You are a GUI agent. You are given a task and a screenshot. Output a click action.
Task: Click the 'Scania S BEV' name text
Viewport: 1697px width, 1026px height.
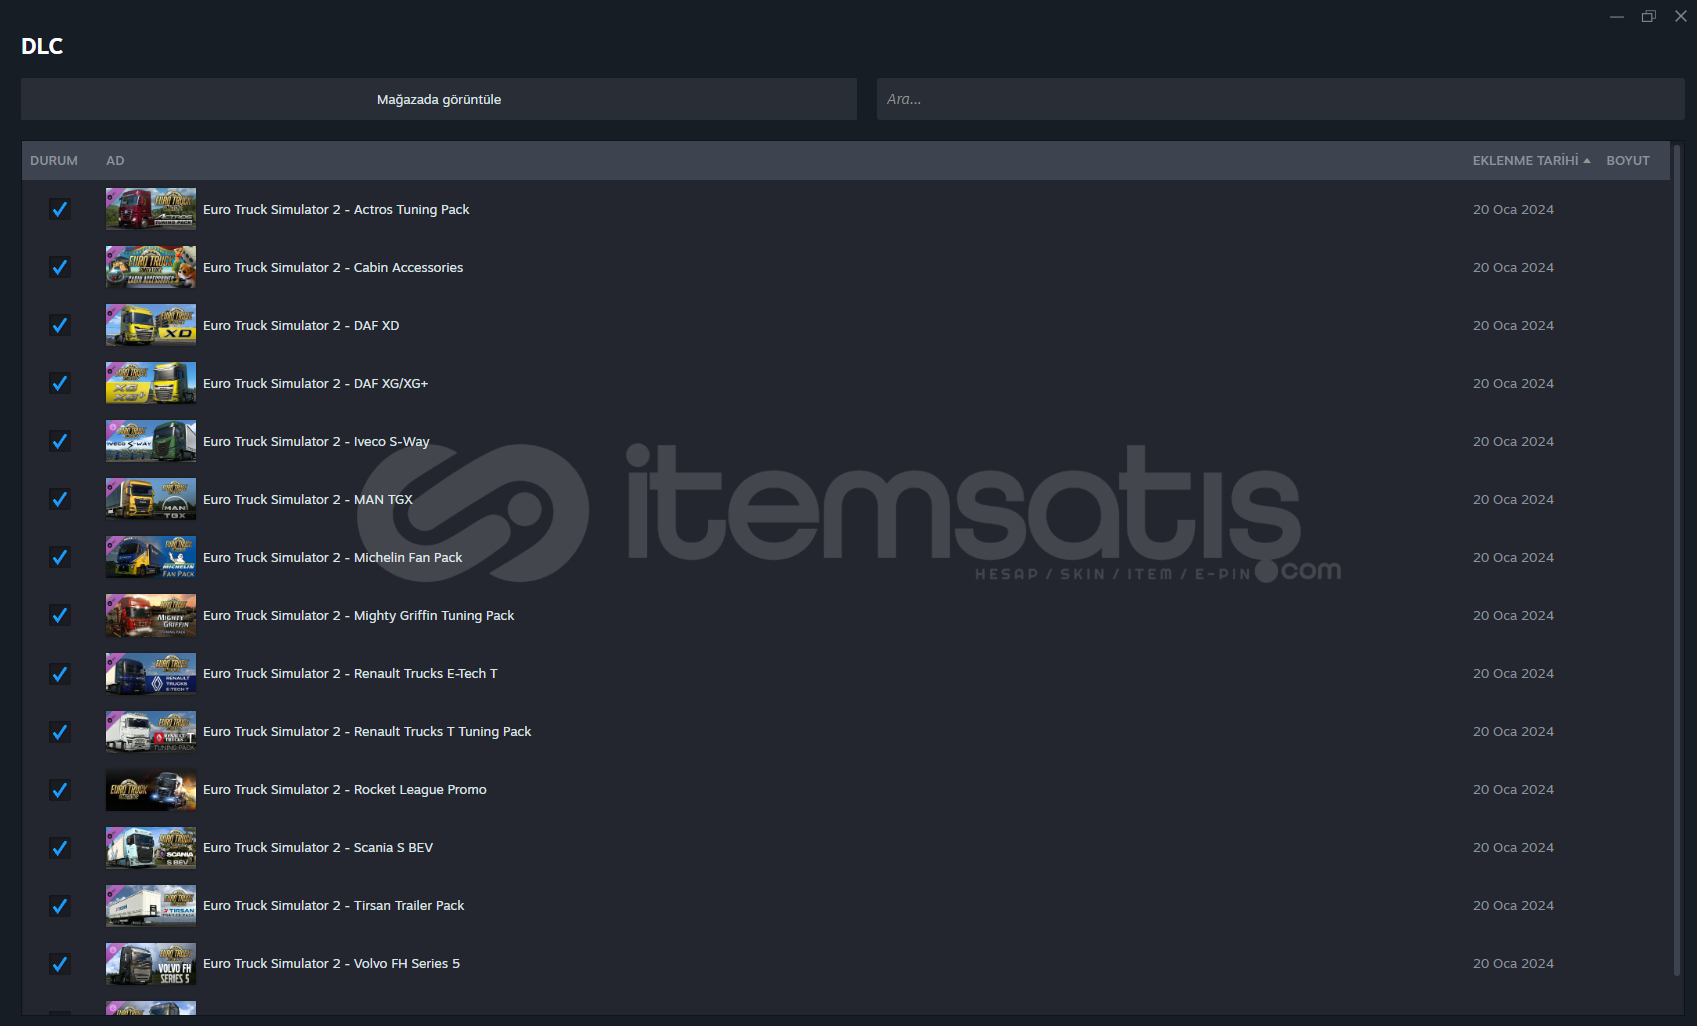click(393, 847)
